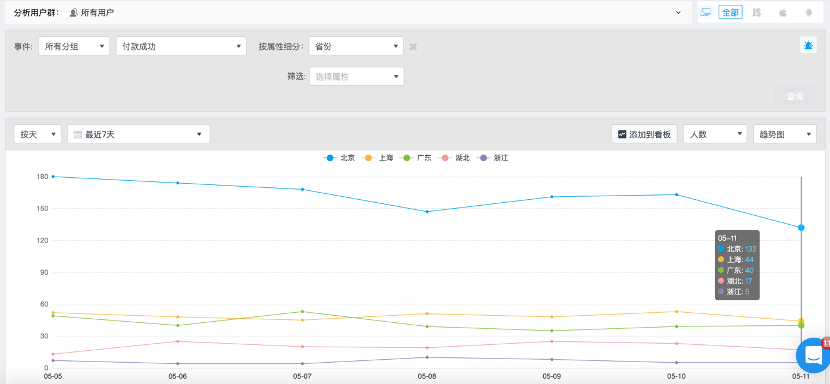
Task: Open the 人数 metric dropdown
Action: point(715,134)
